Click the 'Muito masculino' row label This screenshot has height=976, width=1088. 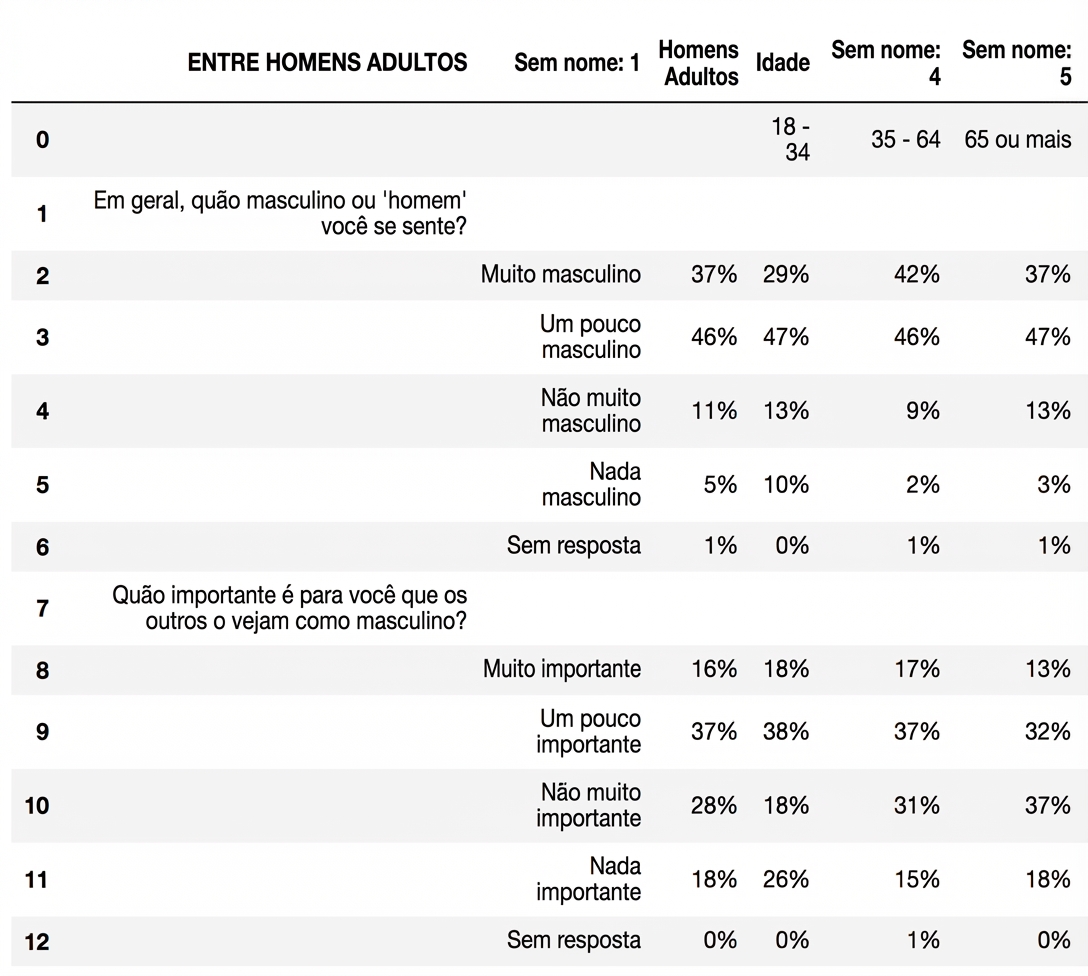point(560,275)
